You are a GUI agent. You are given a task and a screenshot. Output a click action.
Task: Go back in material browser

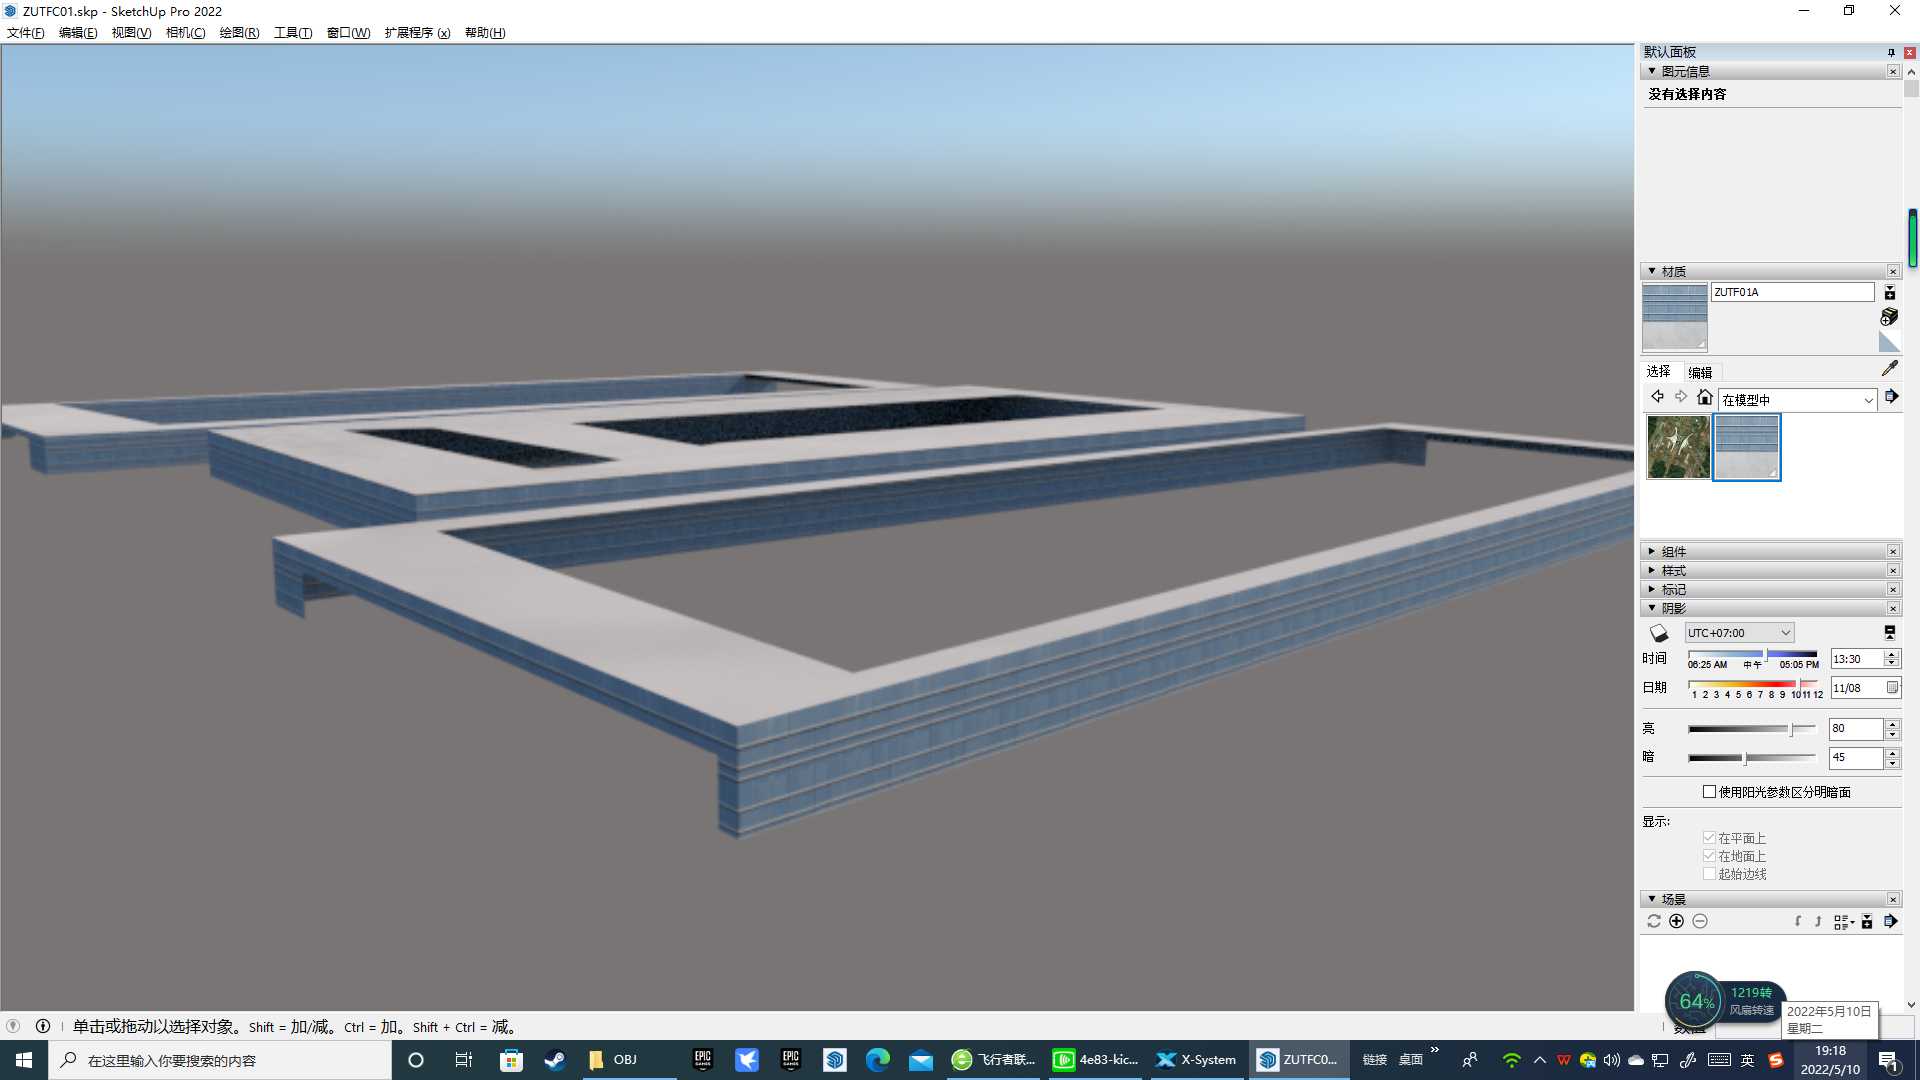(1657, 397)
